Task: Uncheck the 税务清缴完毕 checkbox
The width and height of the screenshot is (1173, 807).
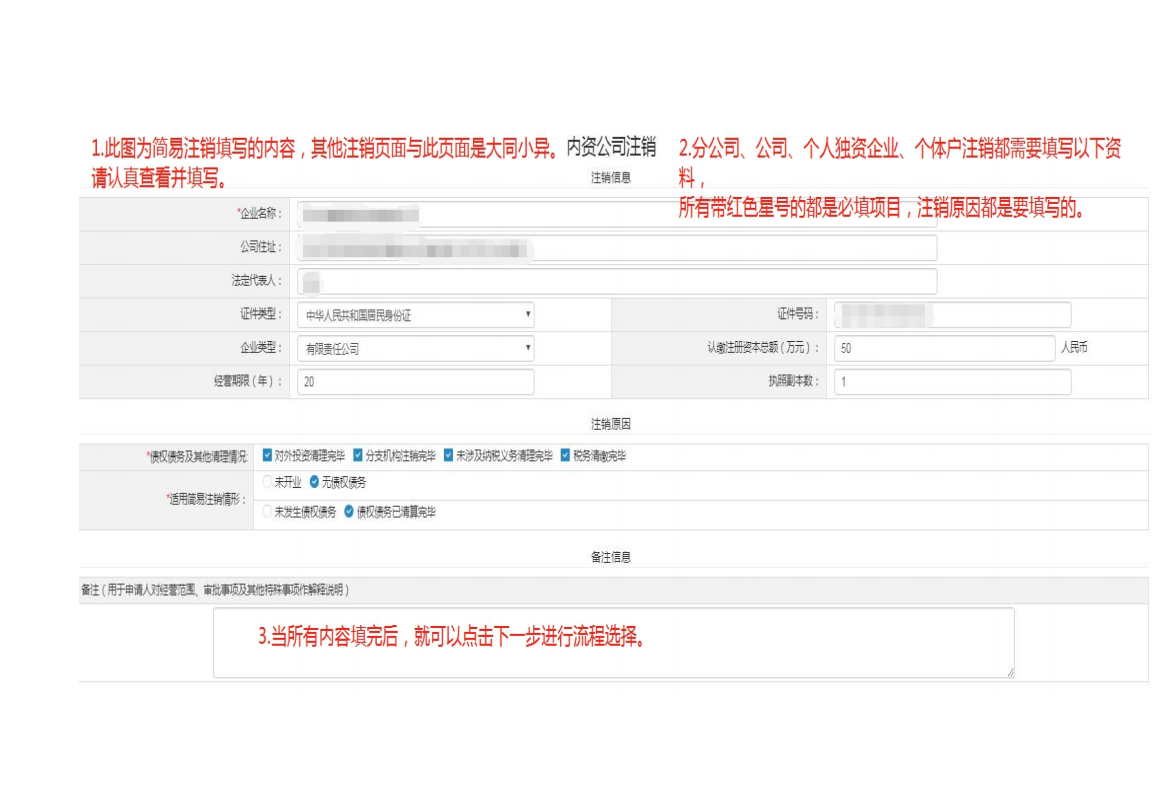Action: pos(565,455)
